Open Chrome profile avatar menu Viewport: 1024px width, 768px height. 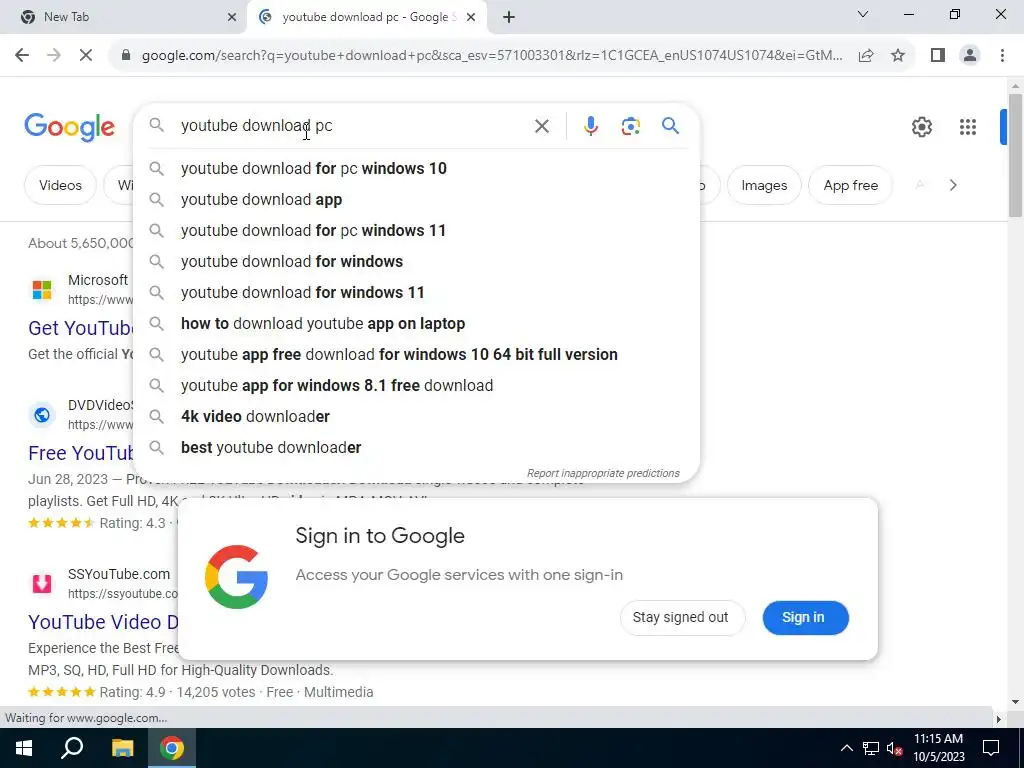pyautogui.click(x=970, y=56)
